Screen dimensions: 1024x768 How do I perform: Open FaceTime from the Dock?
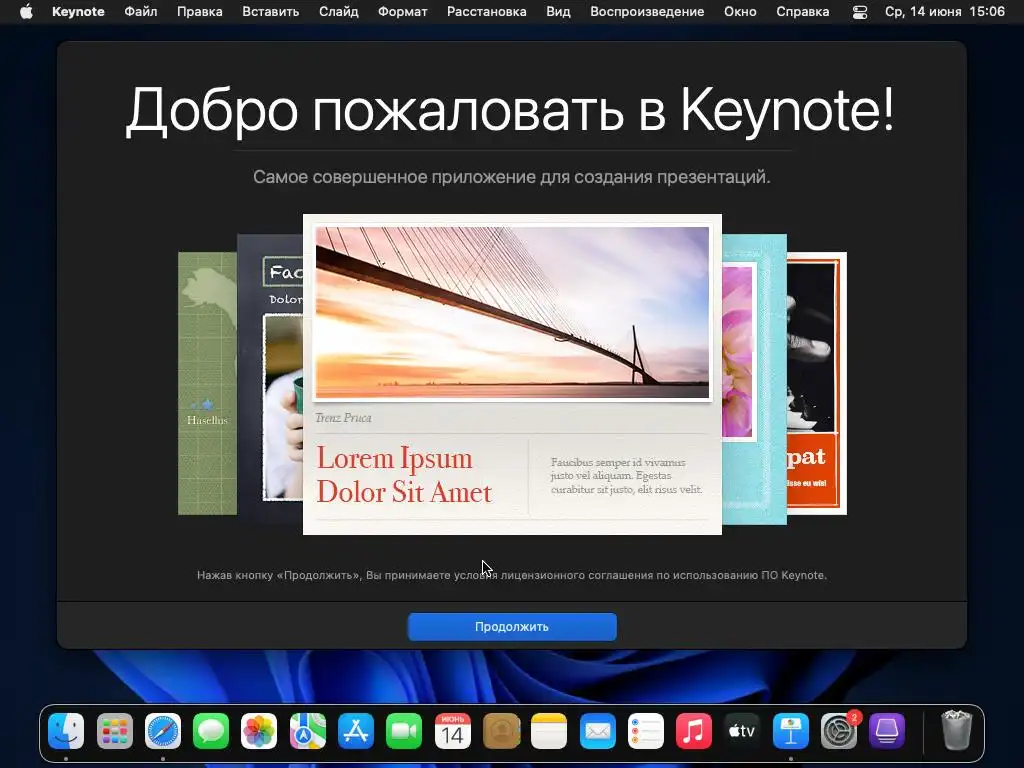404,731
